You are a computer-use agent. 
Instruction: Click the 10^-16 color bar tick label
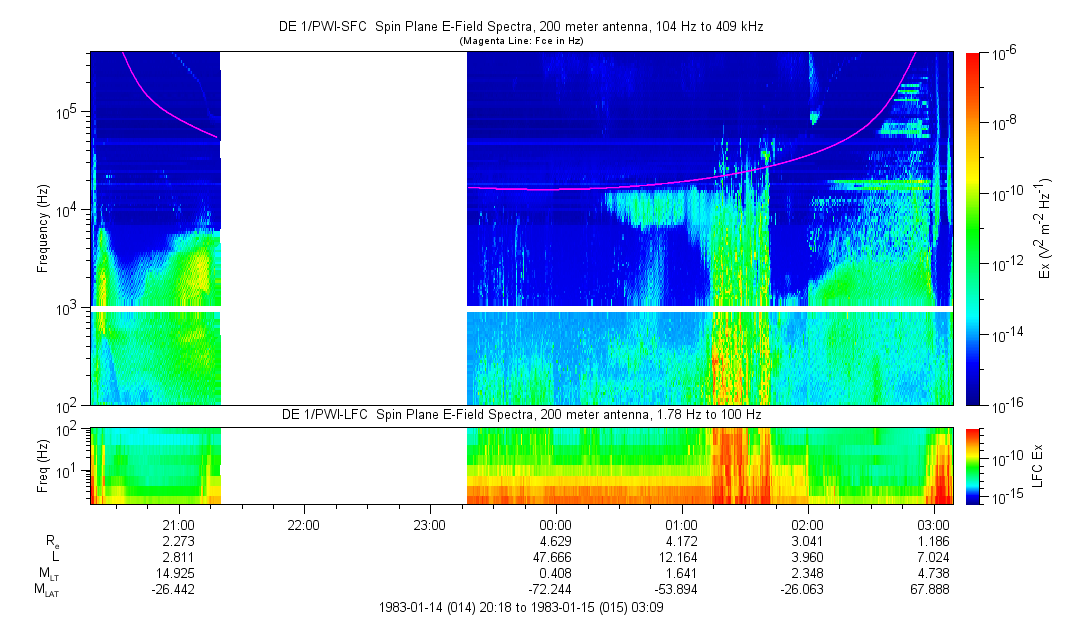1005,405
